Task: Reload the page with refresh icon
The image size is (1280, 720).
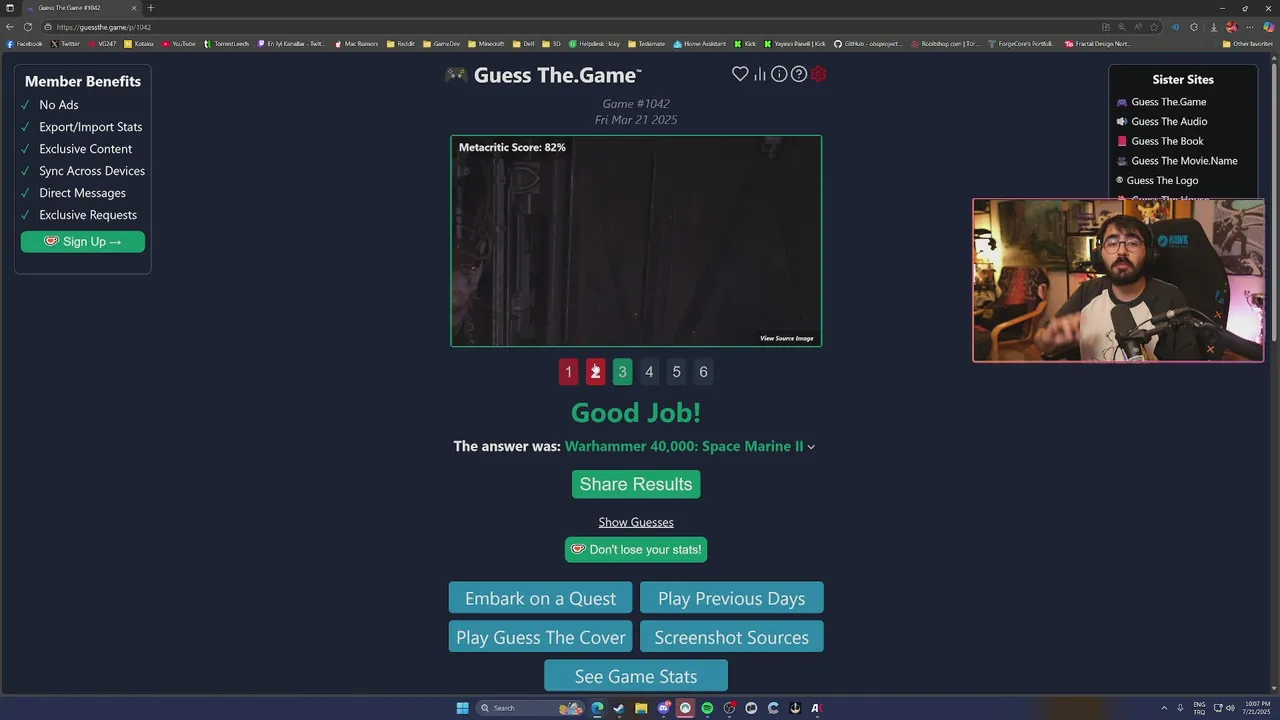Action: pyautogui.click(x=27, y=27)
